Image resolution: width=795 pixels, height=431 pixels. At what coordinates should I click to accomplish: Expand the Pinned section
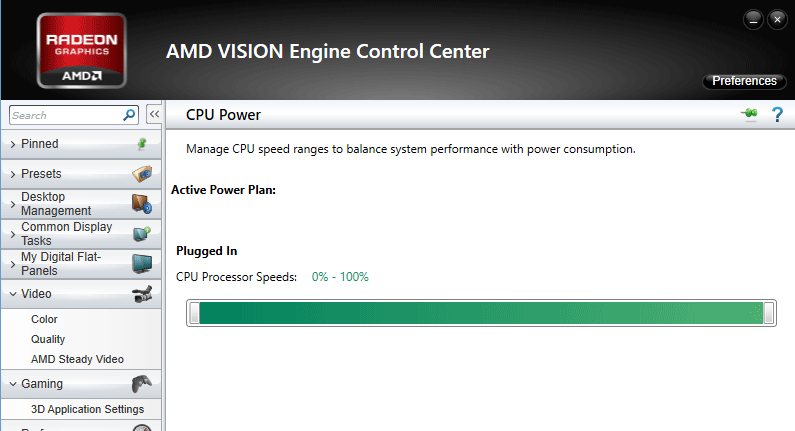81,144
